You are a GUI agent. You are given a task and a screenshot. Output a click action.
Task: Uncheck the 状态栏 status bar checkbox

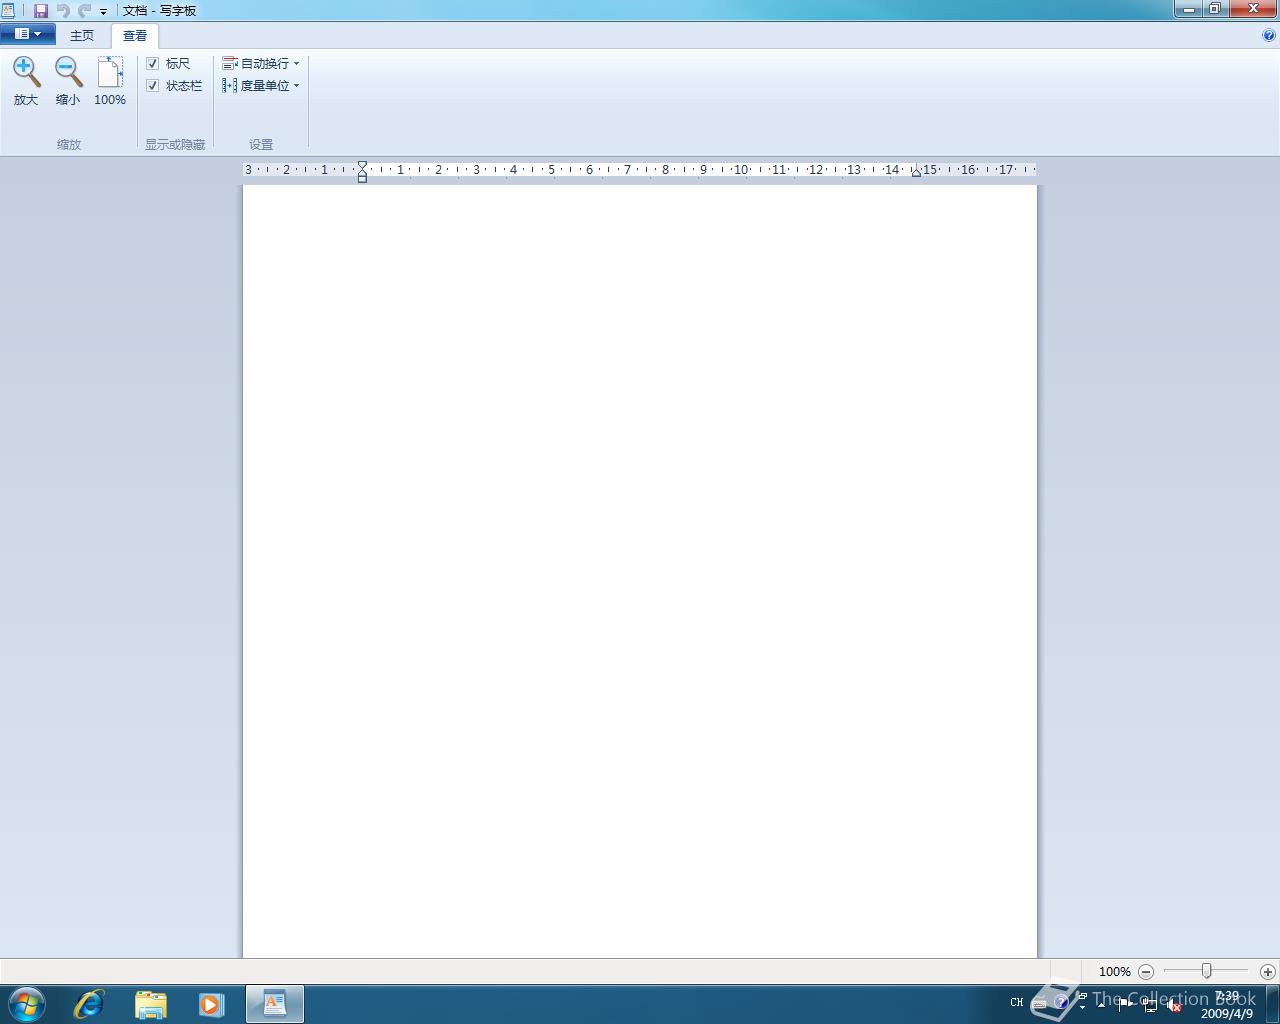point(153,85)
